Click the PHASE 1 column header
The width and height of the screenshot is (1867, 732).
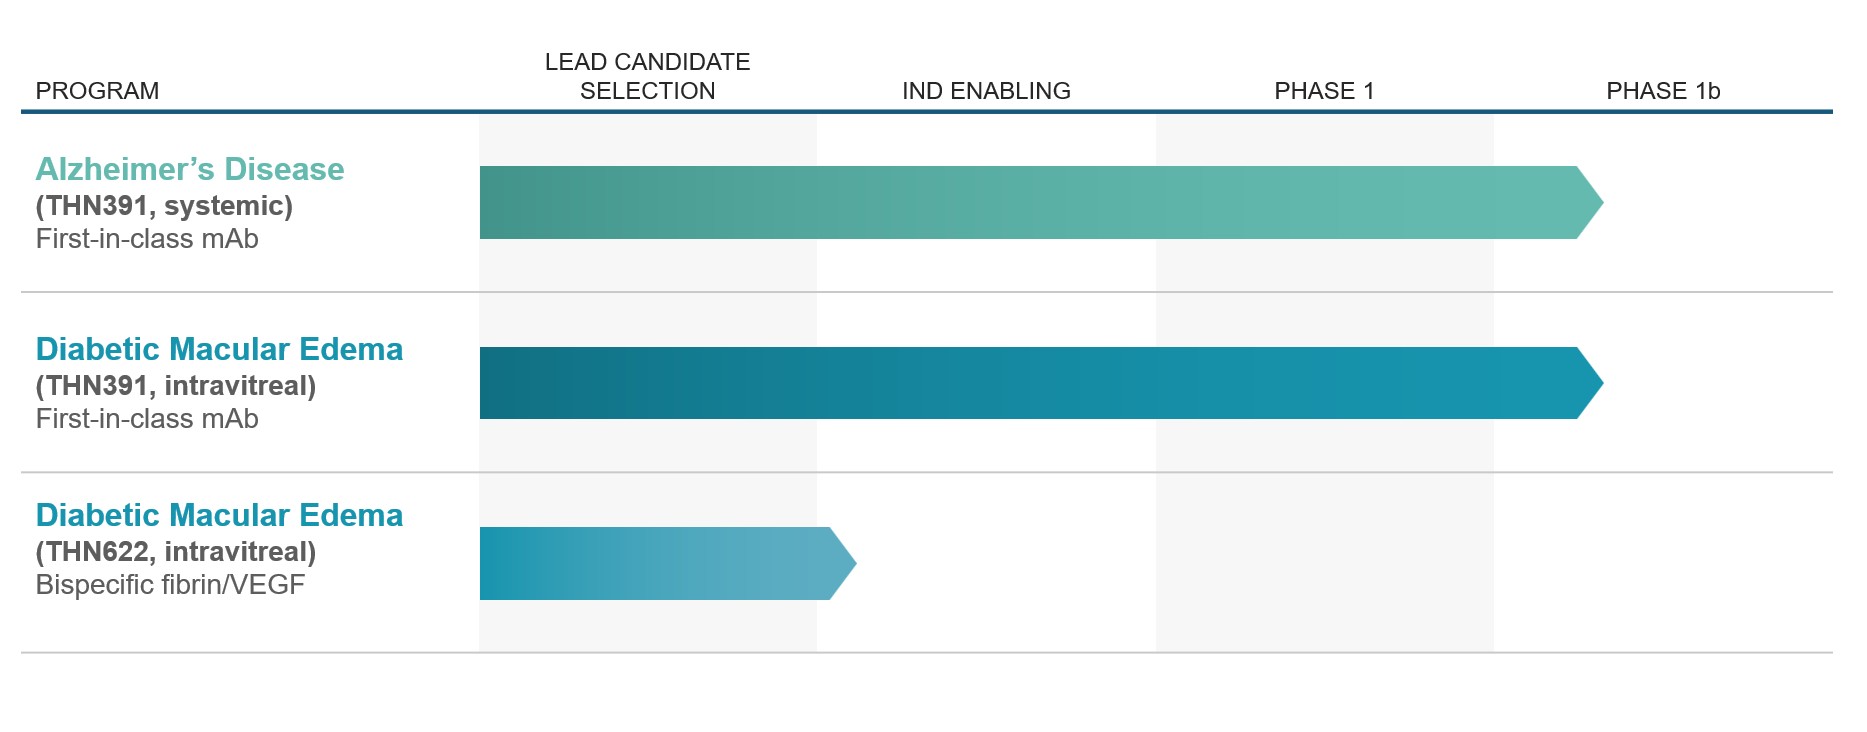pos(1324,91)
